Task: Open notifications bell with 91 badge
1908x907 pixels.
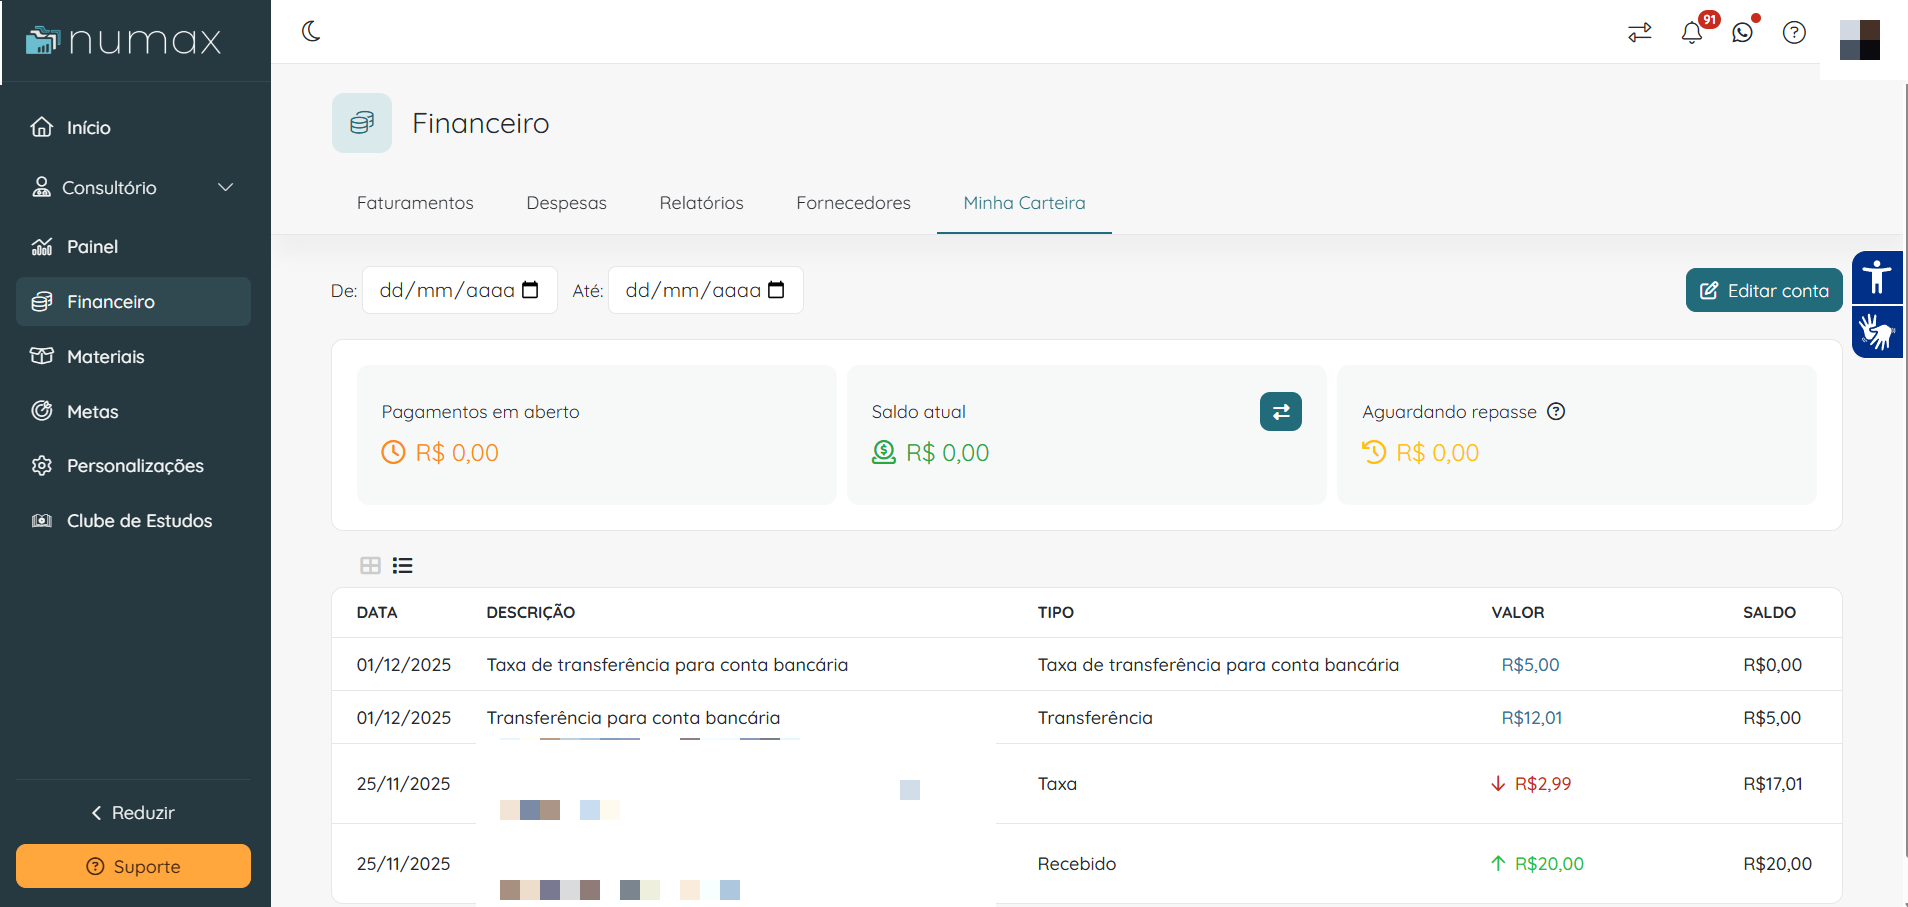Action: tap(1692, 33)
